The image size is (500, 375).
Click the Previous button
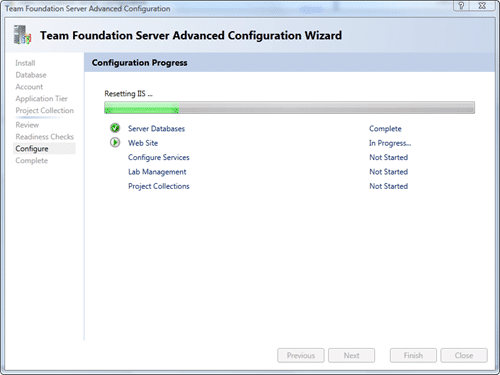coord(301,355)
